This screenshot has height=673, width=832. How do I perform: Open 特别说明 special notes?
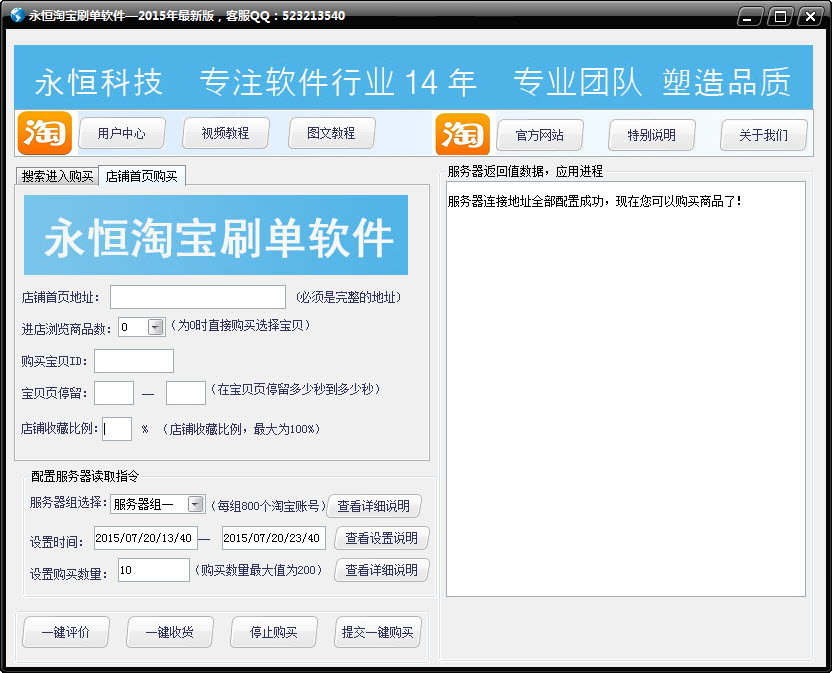[652, 135]
